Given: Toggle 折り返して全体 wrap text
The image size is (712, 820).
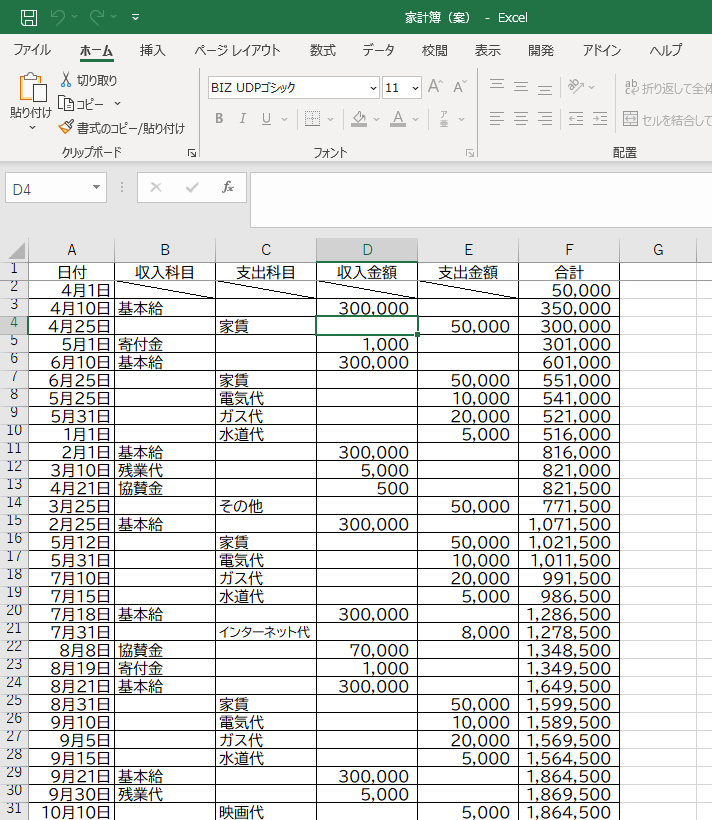Looking at the screenshot, I should pyautogui.click(x=668, y=87).
